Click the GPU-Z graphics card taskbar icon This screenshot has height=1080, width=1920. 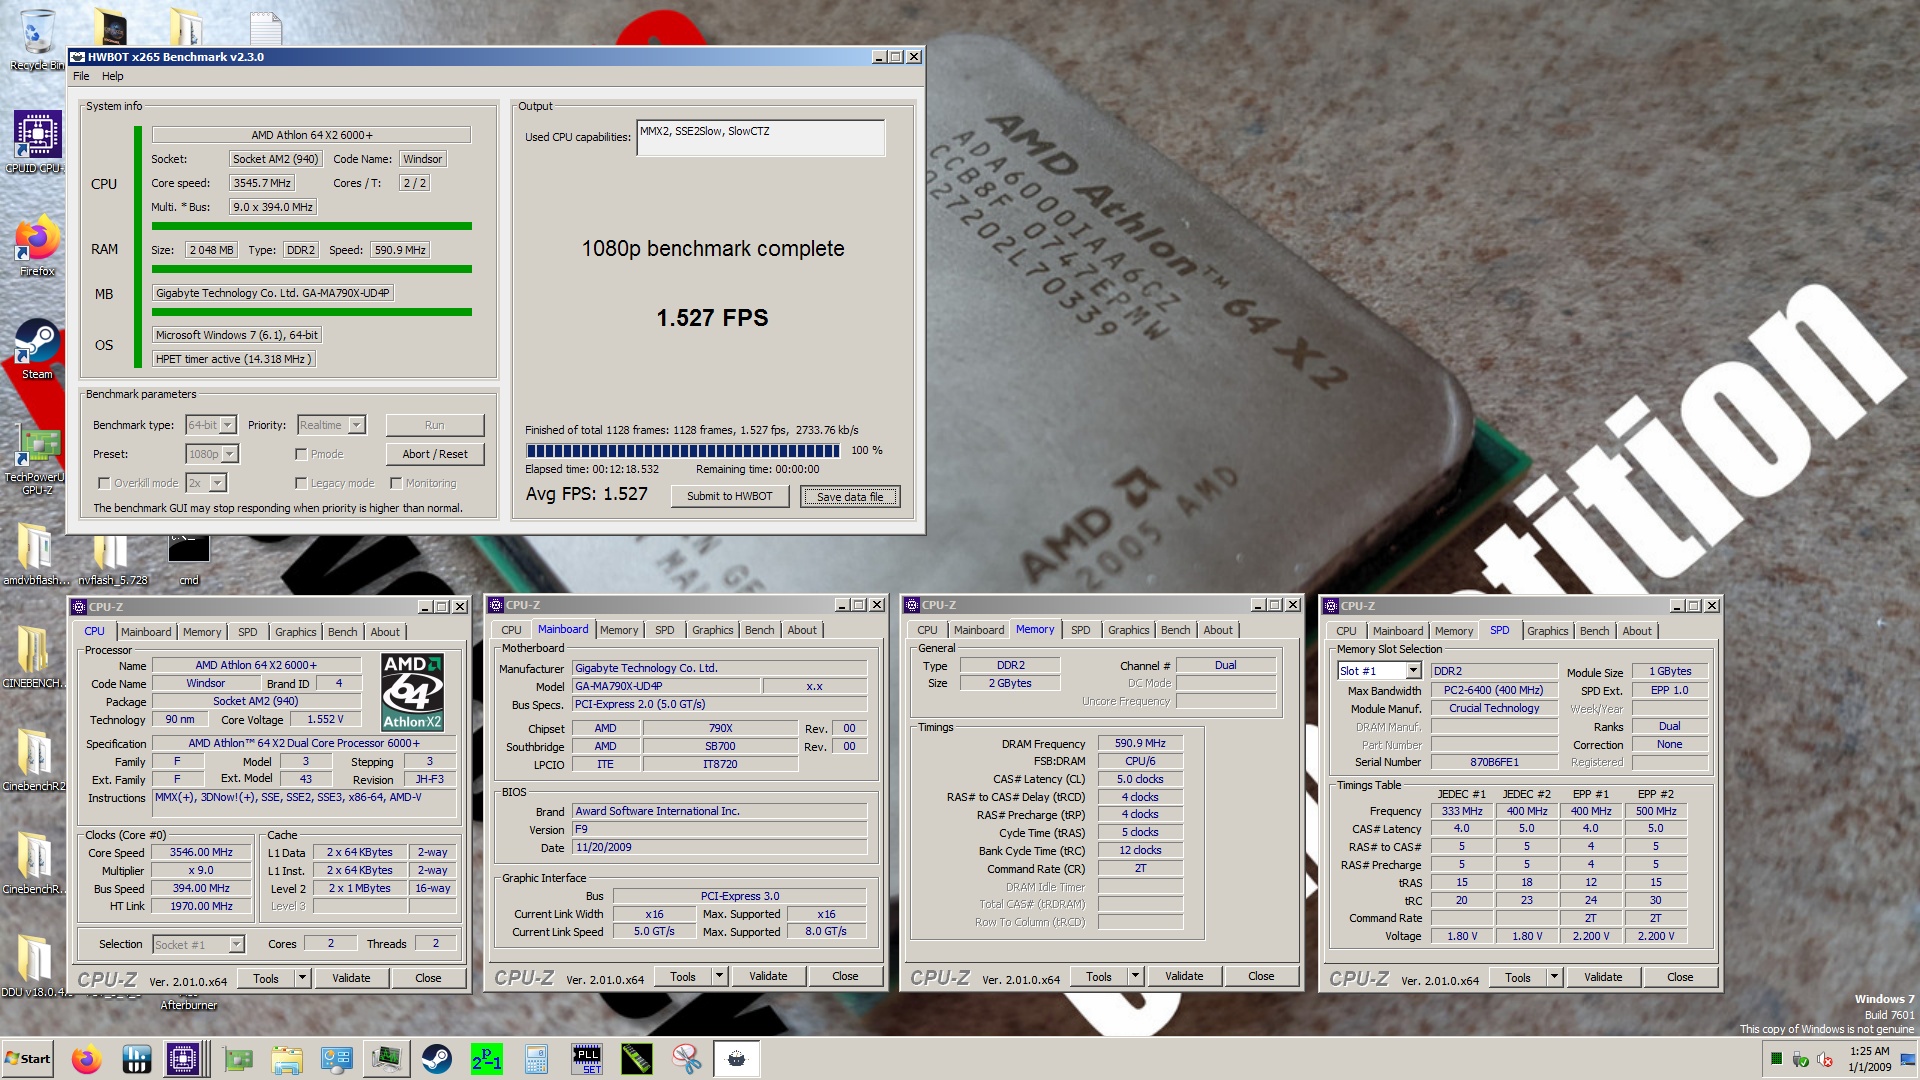coord(237,1058)
